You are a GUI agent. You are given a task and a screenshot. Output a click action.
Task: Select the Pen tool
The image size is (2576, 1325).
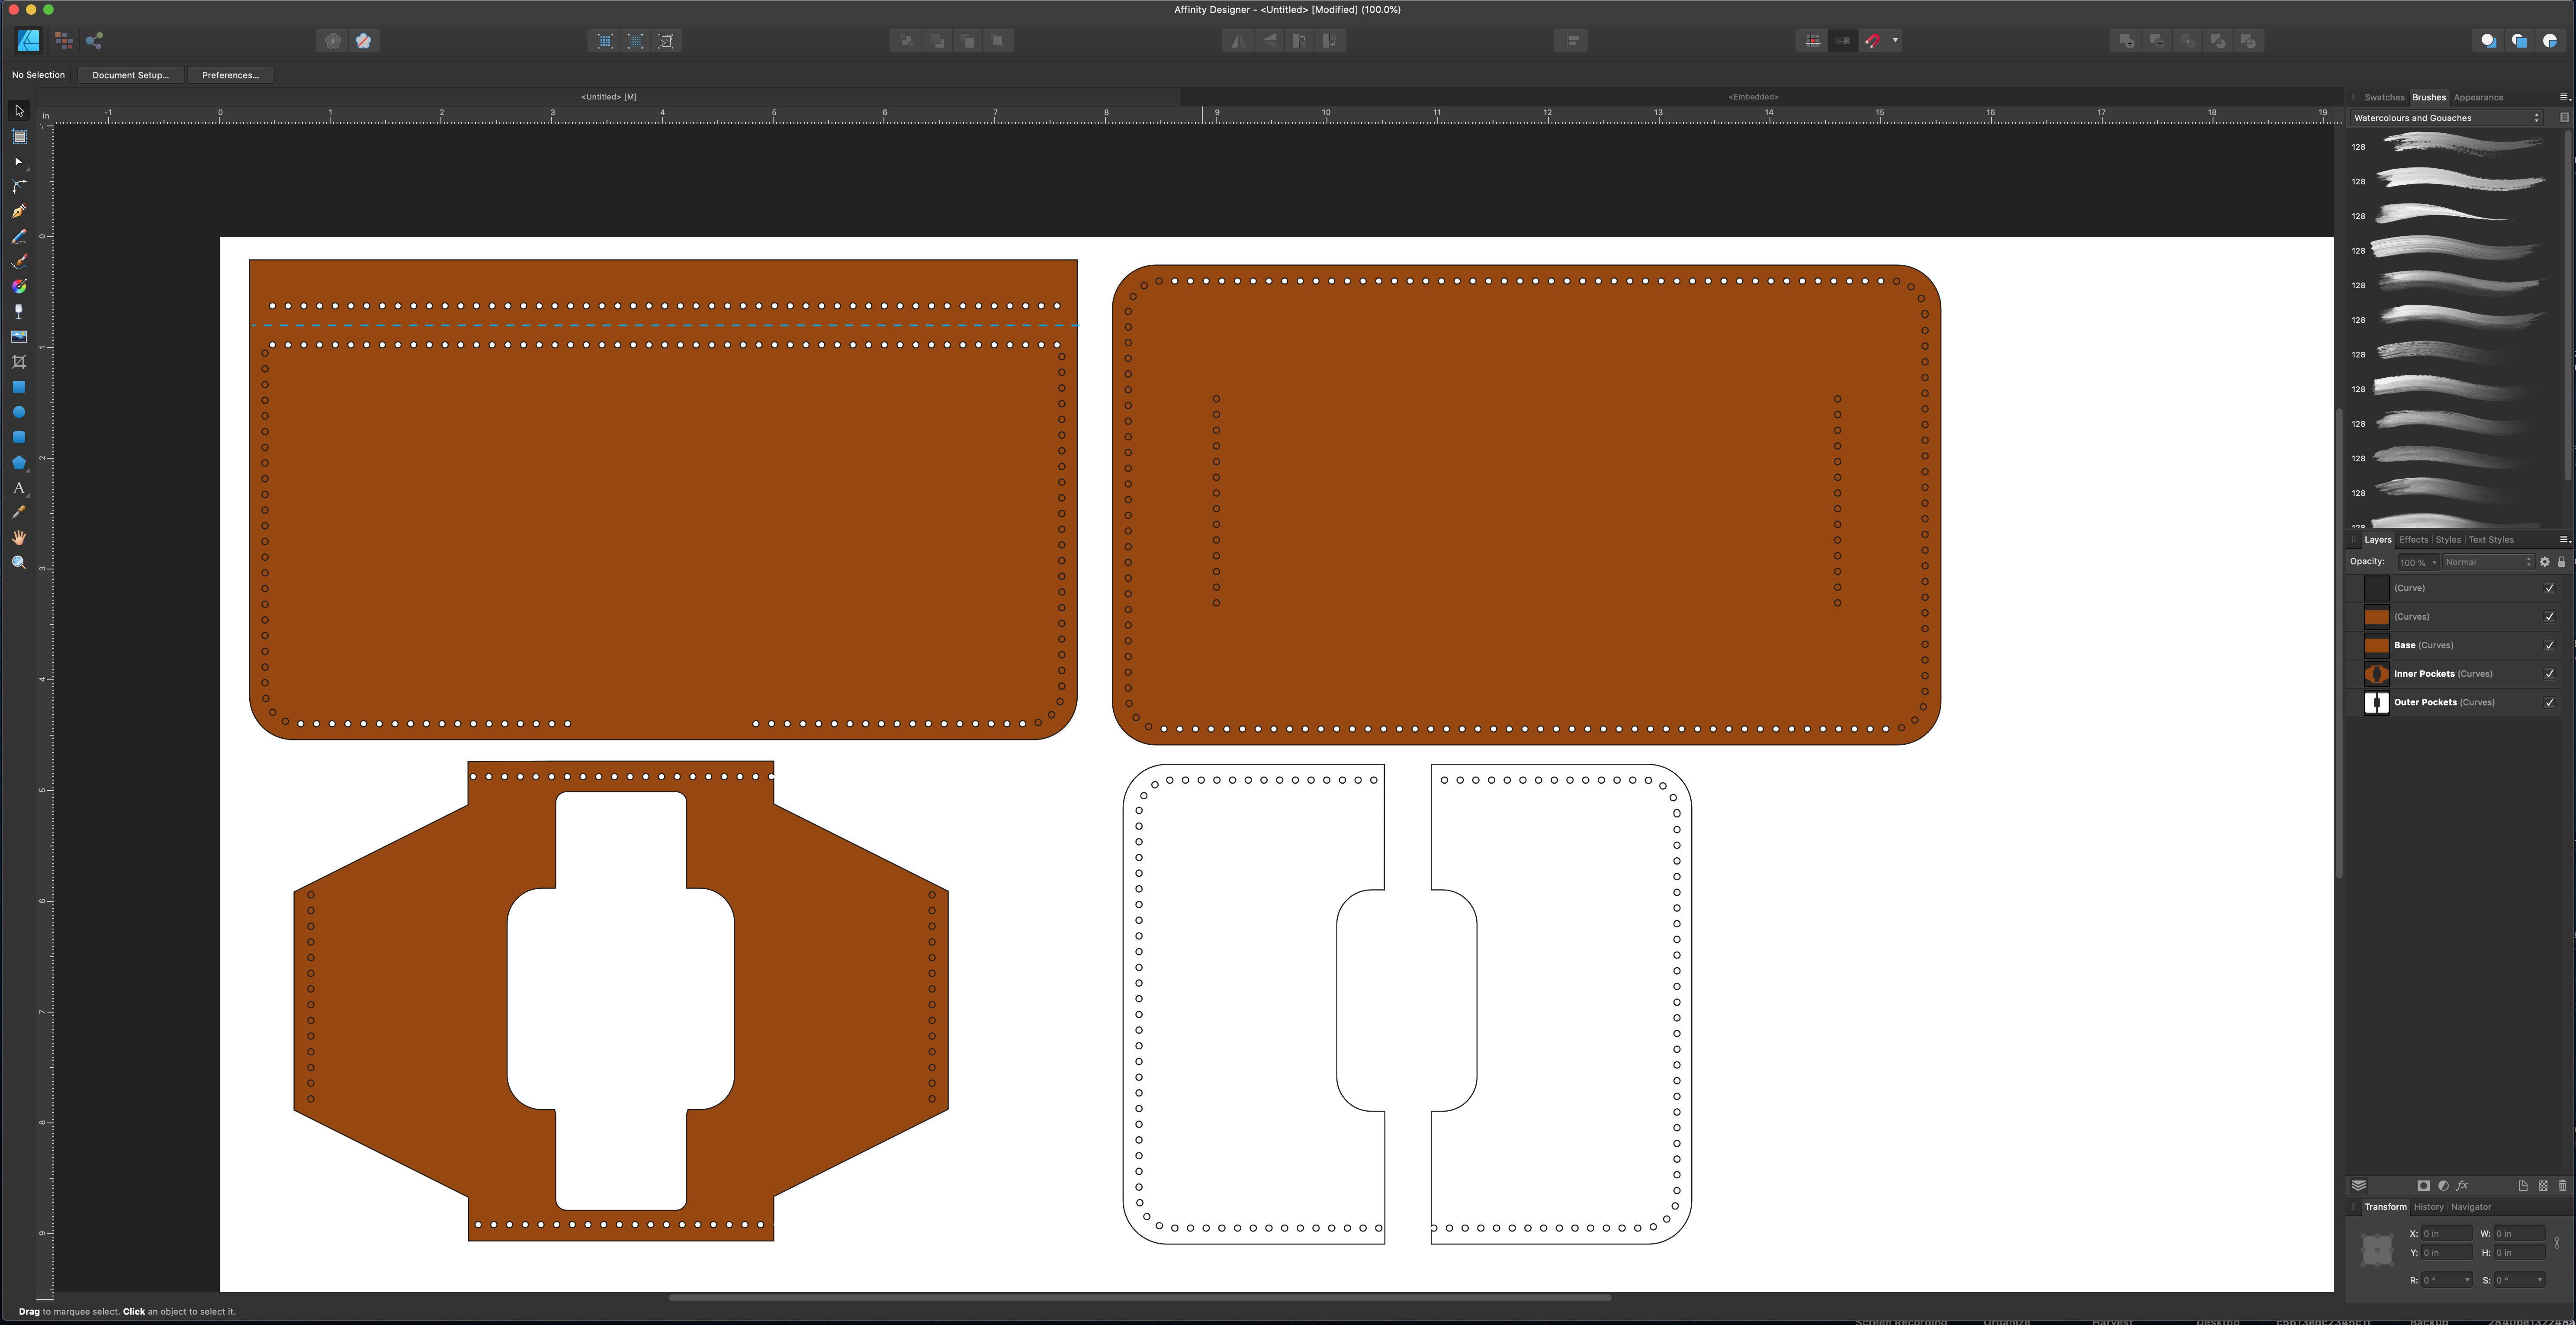tap(19, 212)
